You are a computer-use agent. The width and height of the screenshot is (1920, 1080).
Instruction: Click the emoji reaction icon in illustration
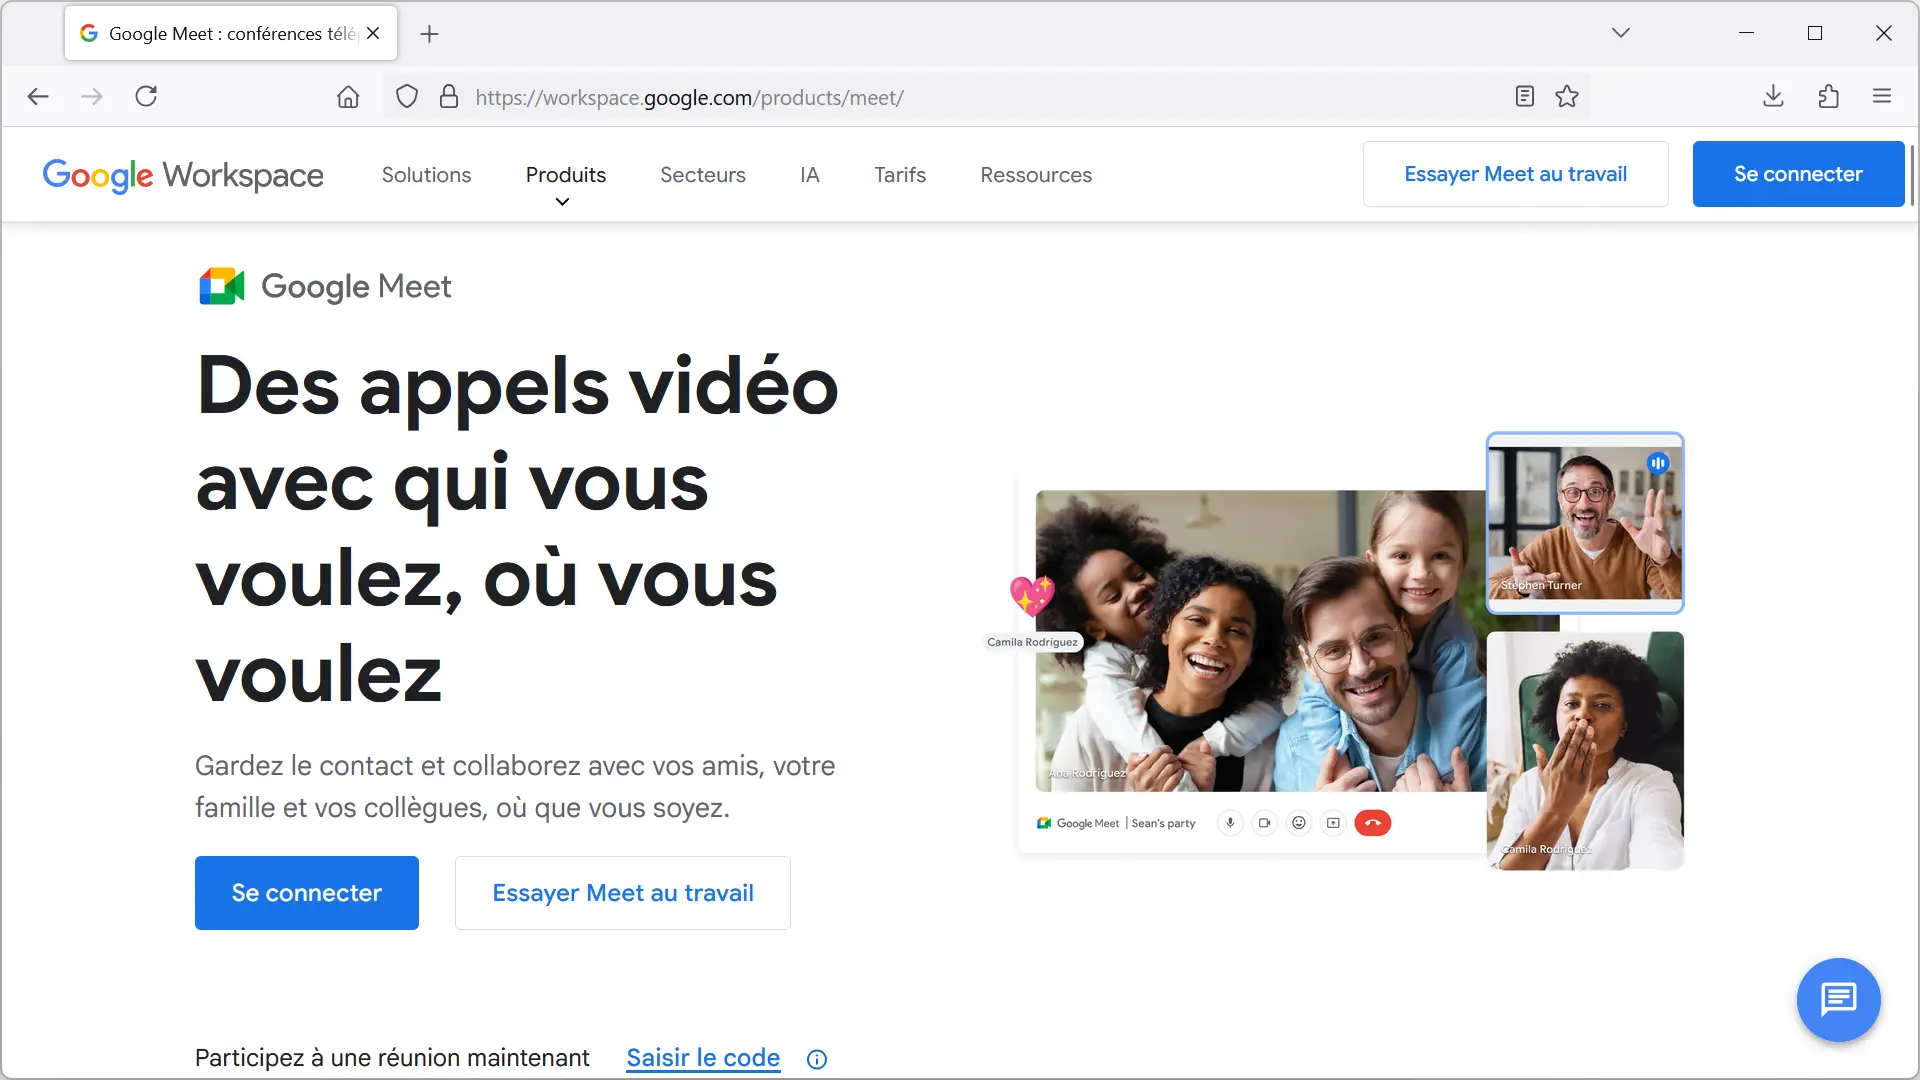pyautogui.click(x=1298, y=823)
